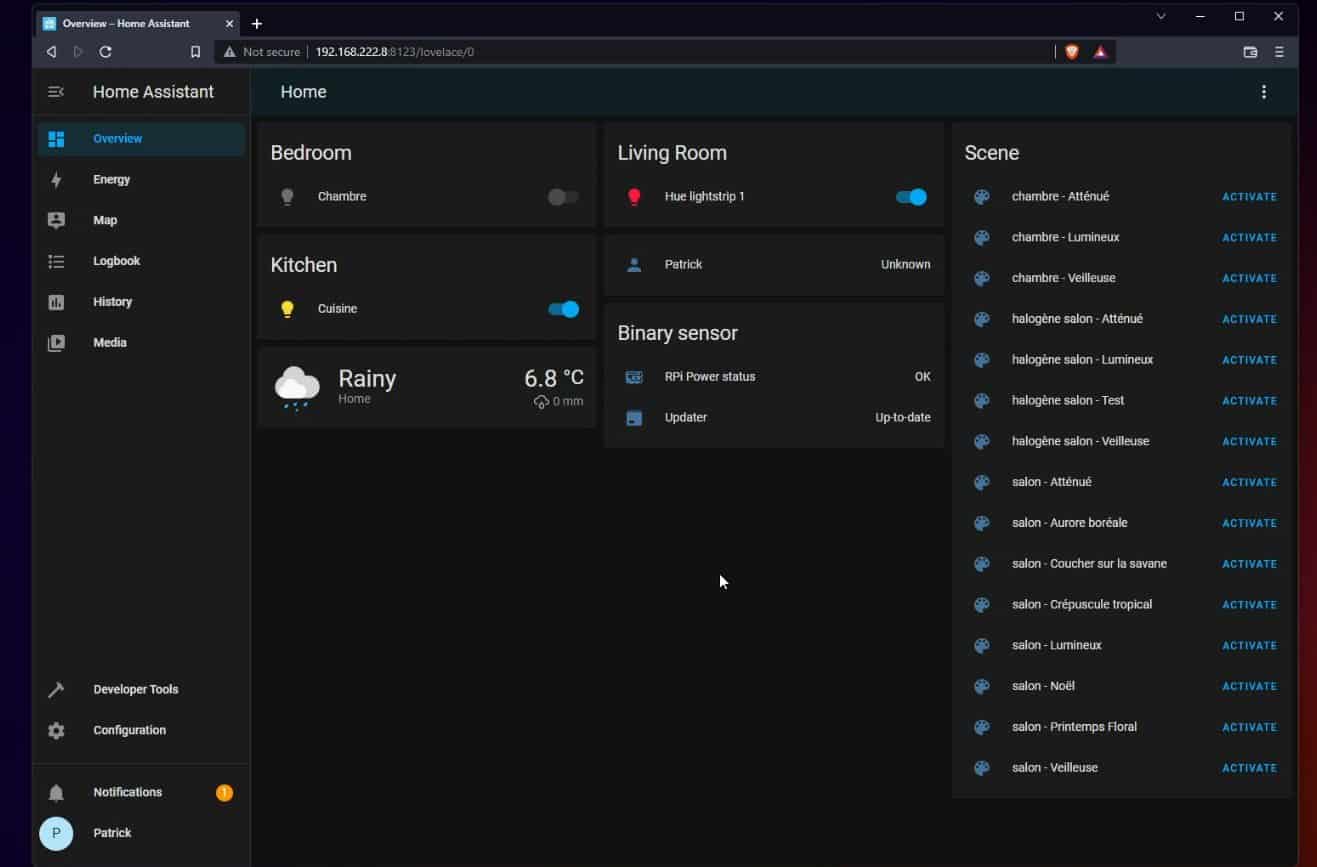Viewport: 1317px width, 867px height.
Task: Open the browser menu button
Action: tap(1278, 51)
